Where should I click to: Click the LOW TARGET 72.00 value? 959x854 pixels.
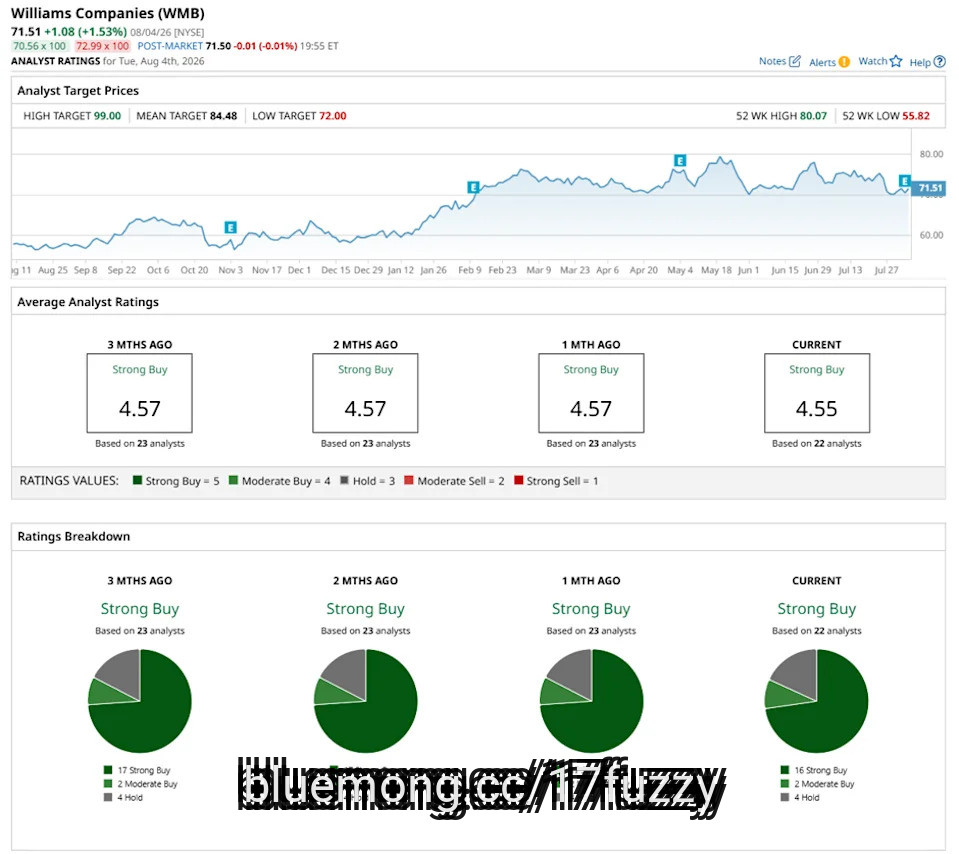pos(333,116)
